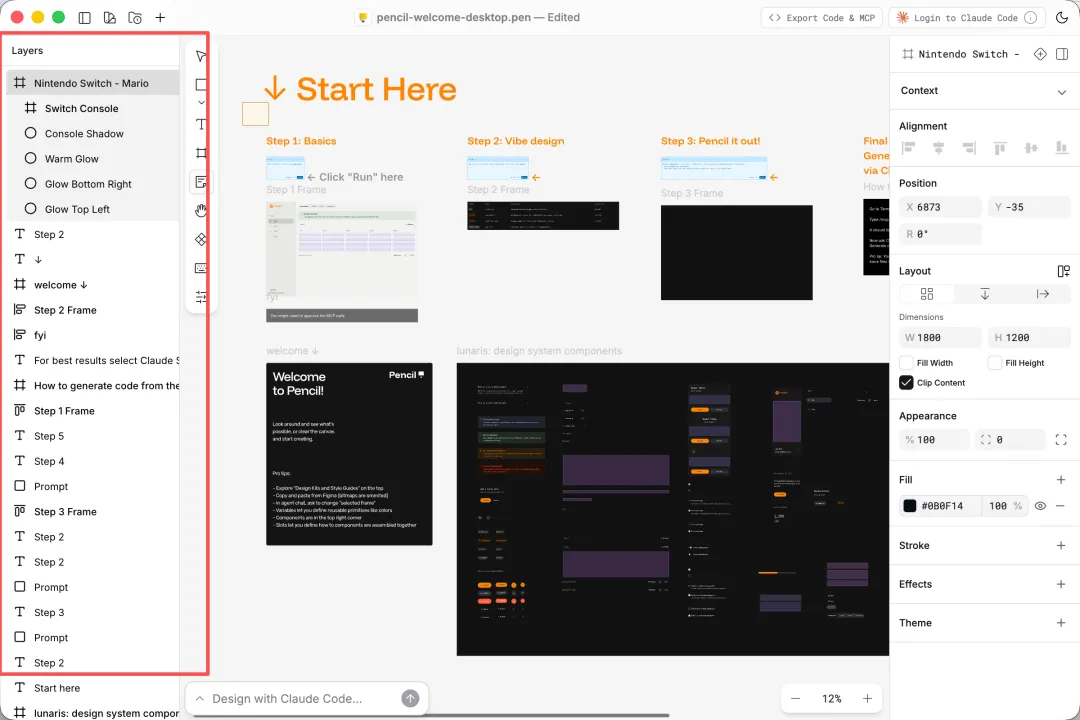Screen dimensions: 1080x720
Task: Zoom out with minus button
Action: (796, 699)
